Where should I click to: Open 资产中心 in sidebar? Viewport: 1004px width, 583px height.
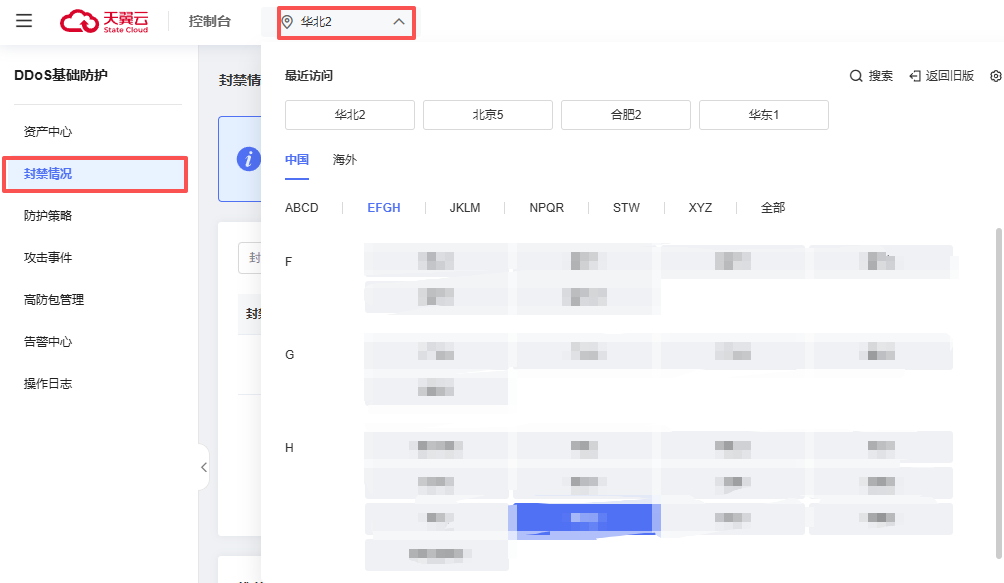click(x=48, y=132)
